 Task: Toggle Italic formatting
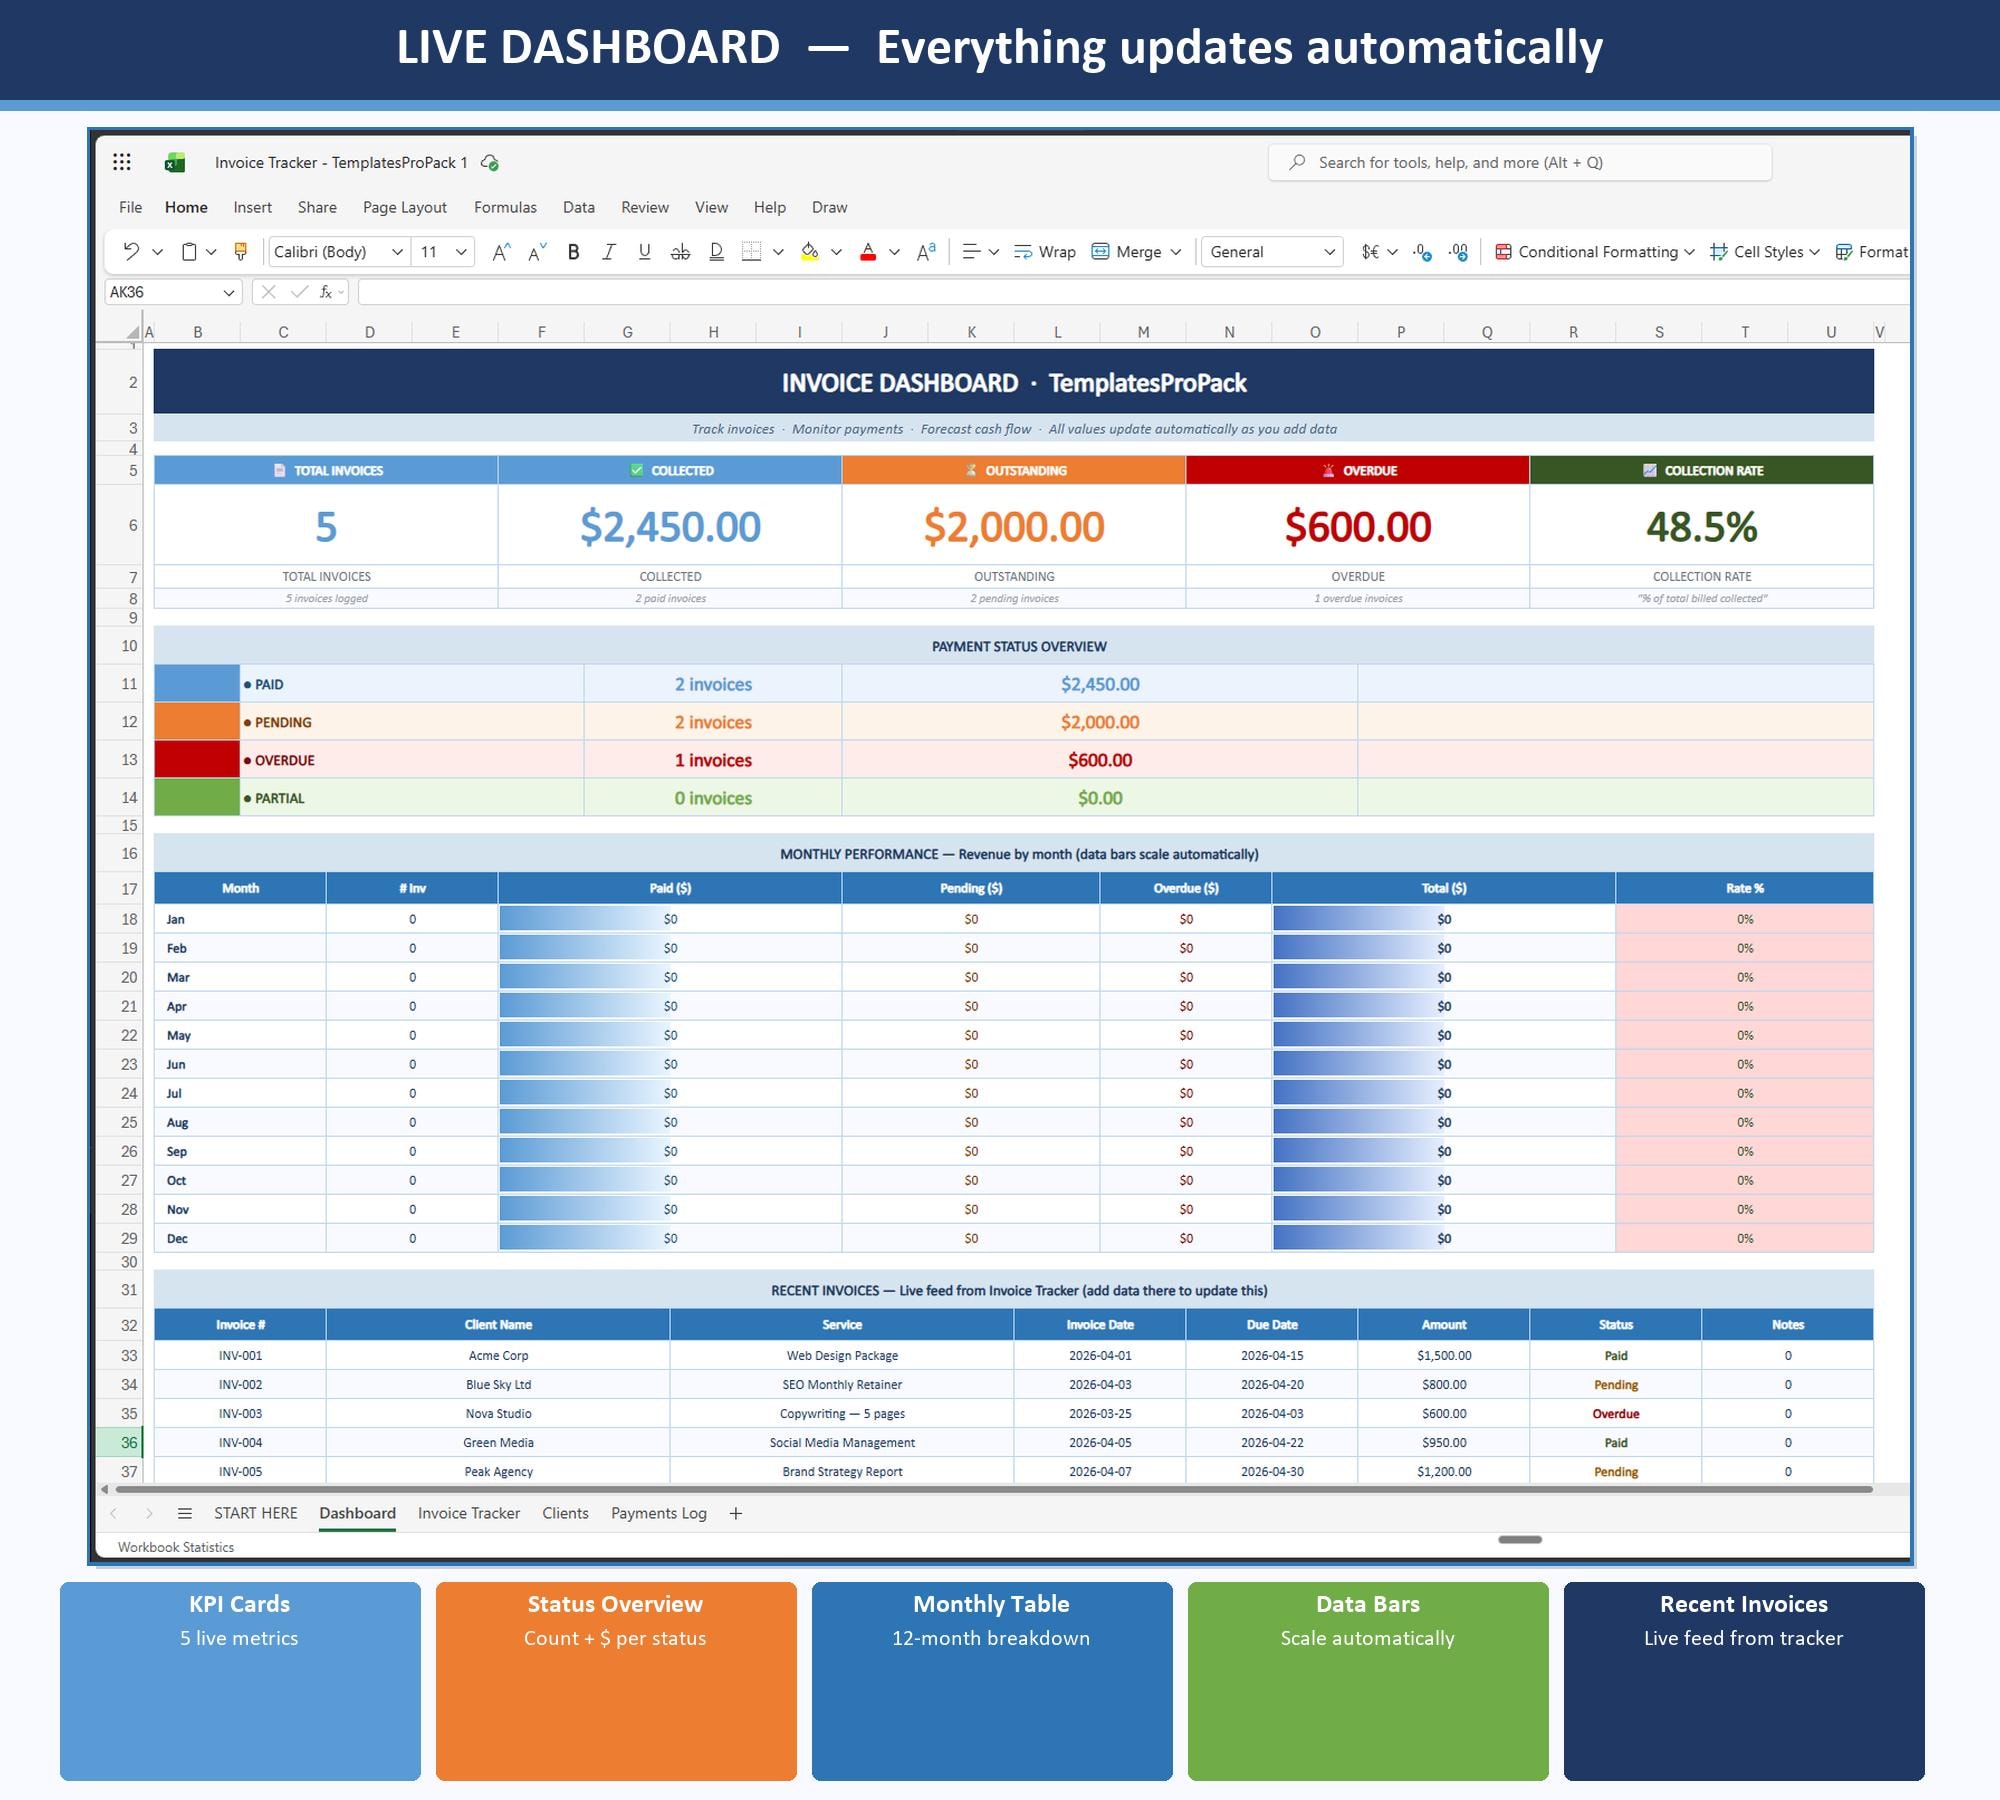click(609, 252)
